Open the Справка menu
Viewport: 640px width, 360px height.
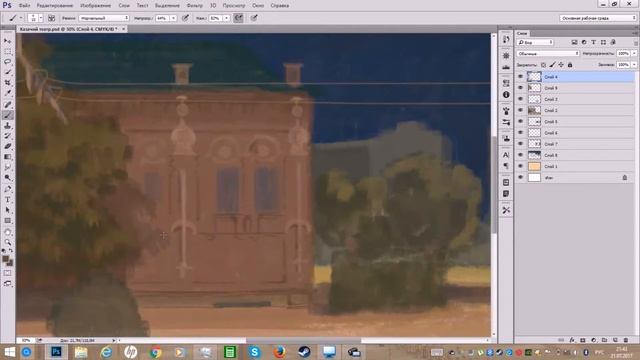click(280, 6)
